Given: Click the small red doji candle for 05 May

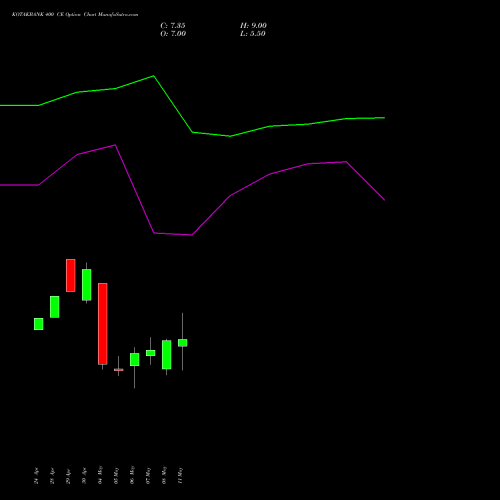Looking at the screenshot, I should [x=119, y=370].
